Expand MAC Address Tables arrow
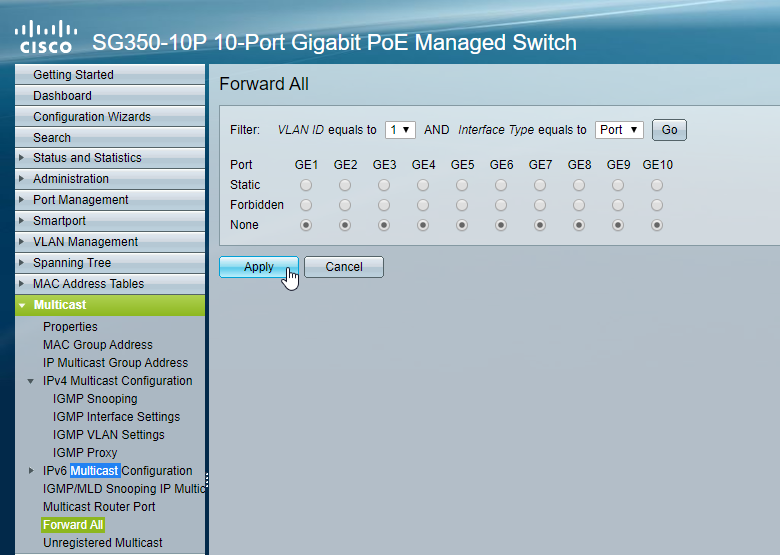This screenshot has height=555, width=780. coord(21,283)
